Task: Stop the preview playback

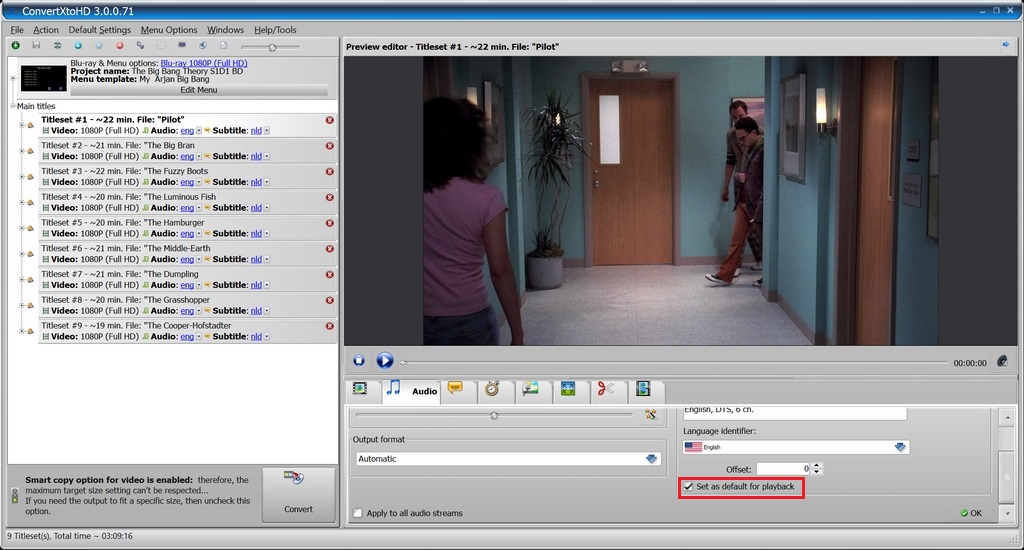Action: 359,361
